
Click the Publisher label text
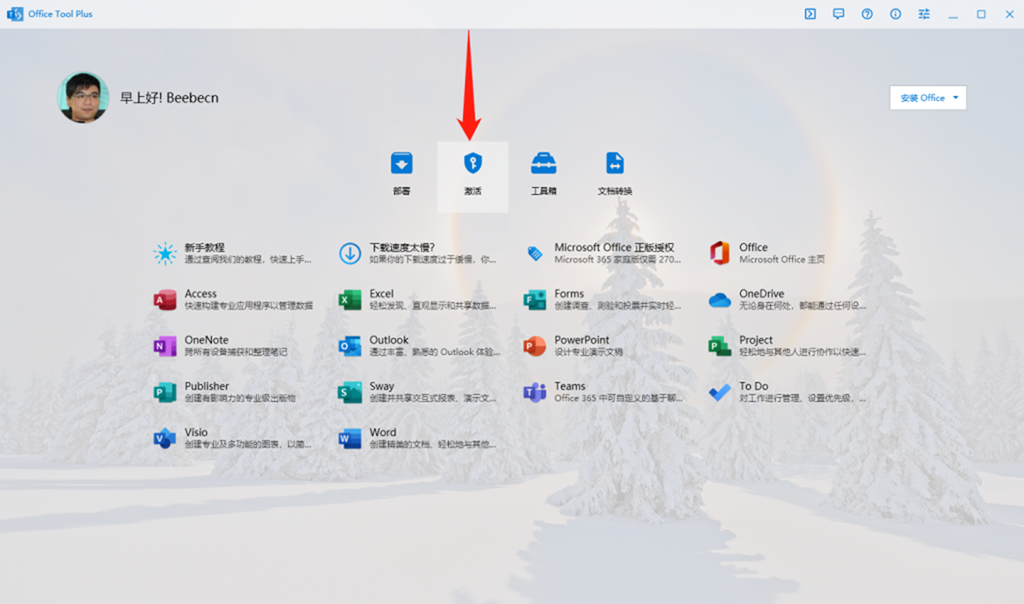point(206,387)
